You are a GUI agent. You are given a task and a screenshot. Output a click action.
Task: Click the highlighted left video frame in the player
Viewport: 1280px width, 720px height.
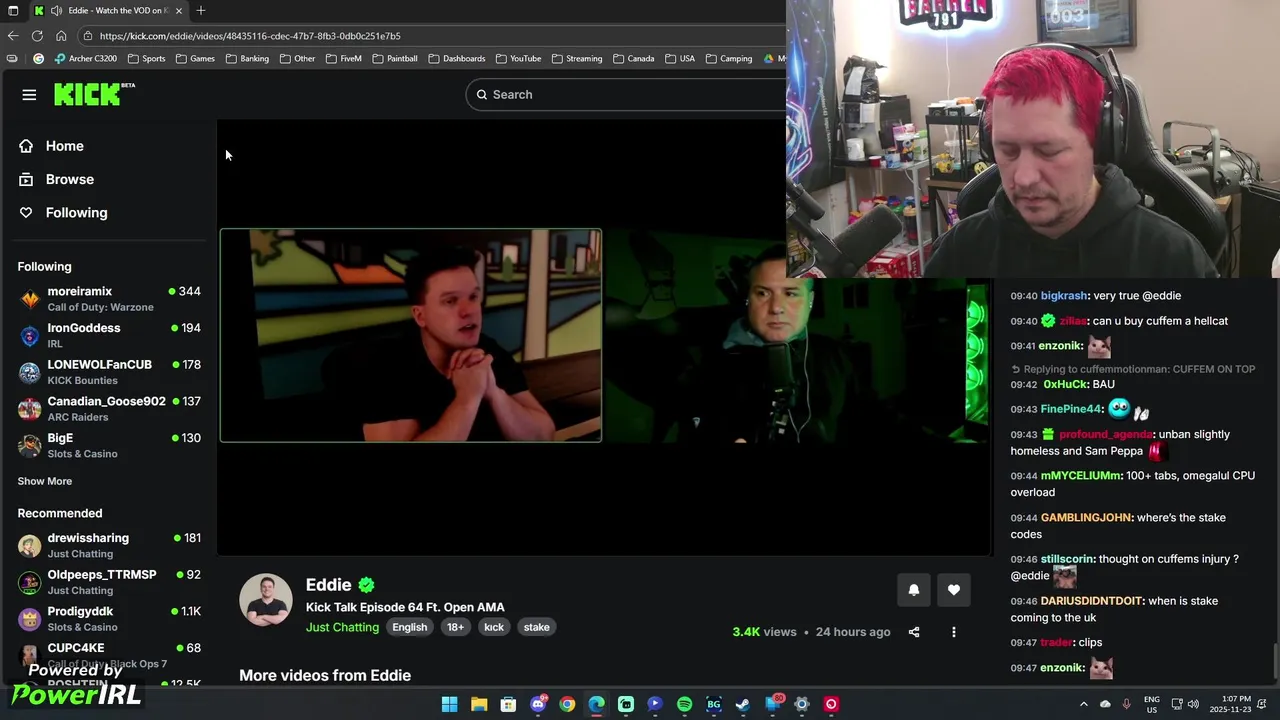411,335
